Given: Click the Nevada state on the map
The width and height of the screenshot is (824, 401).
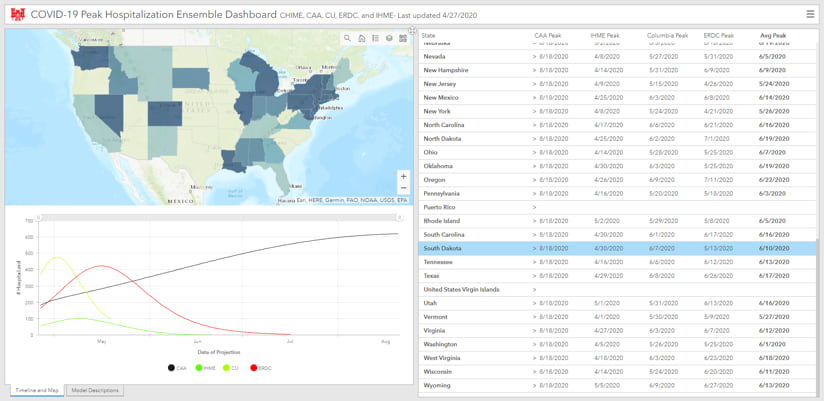Looking at the screenshot, I should tap(109, 113).
